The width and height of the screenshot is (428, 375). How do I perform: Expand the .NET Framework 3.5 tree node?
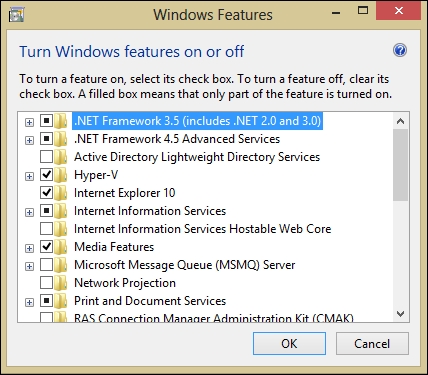tap(29, 122)
